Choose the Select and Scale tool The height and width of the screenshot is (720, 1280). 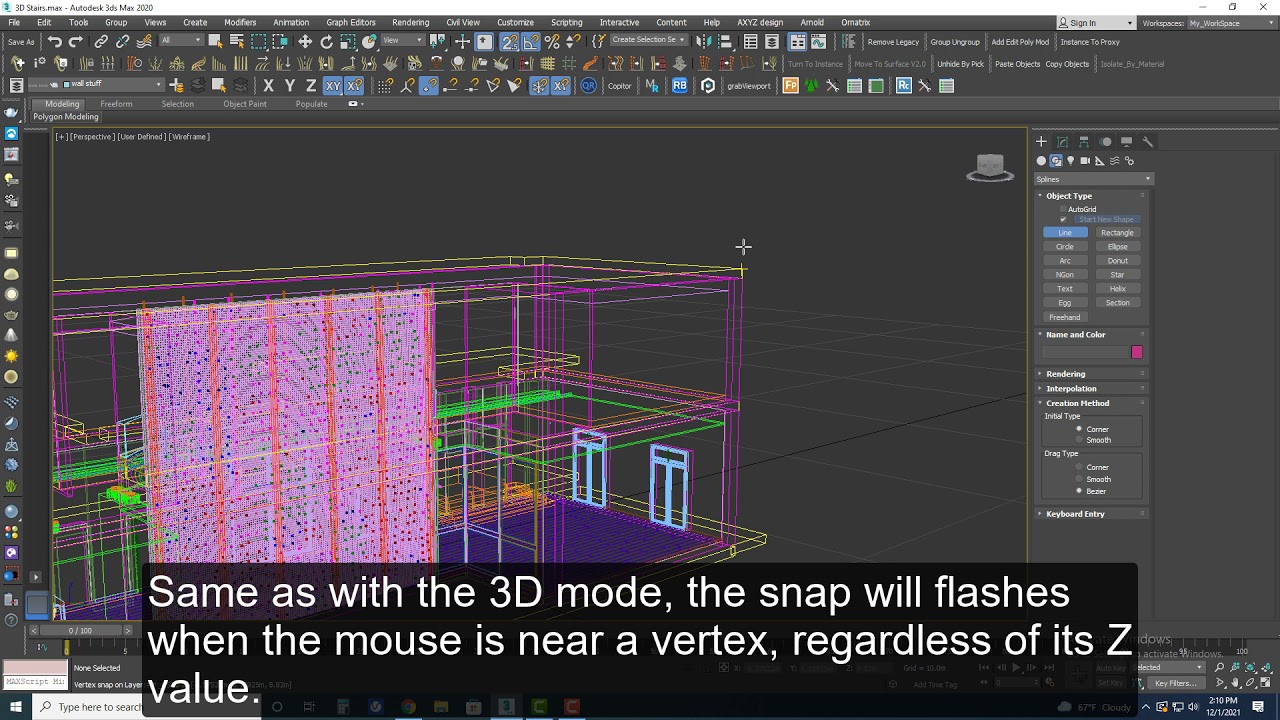[348, 42]
